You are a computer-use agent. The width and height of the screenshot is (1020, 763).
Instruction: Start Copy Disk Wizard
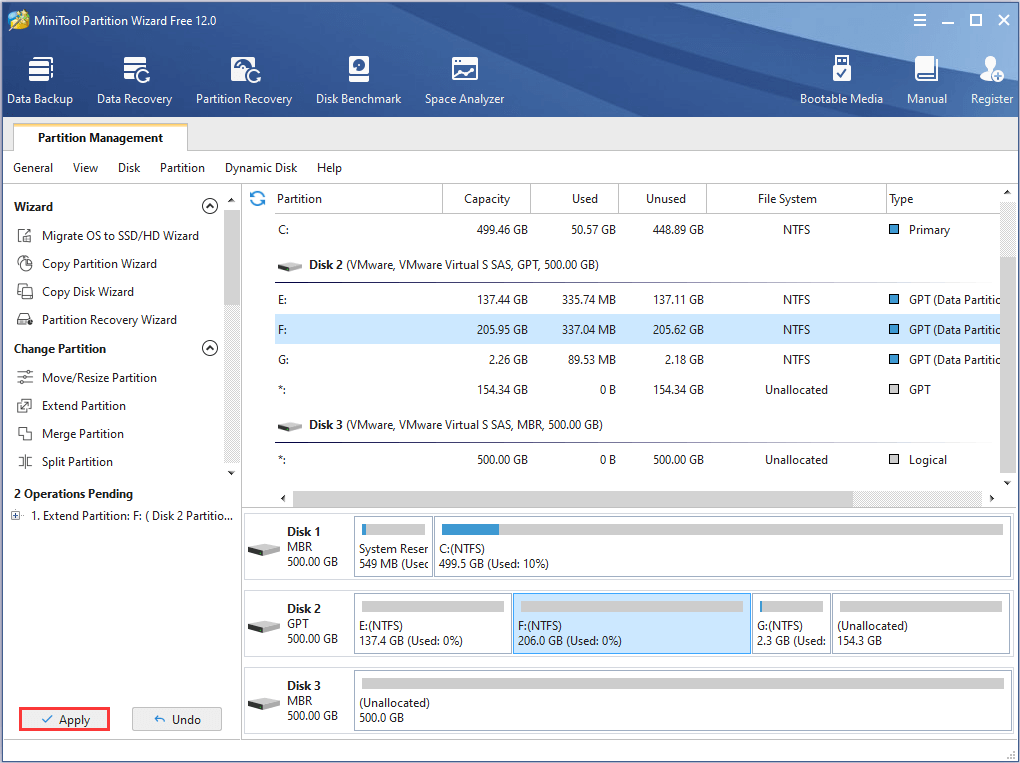(x=75, y=291)
